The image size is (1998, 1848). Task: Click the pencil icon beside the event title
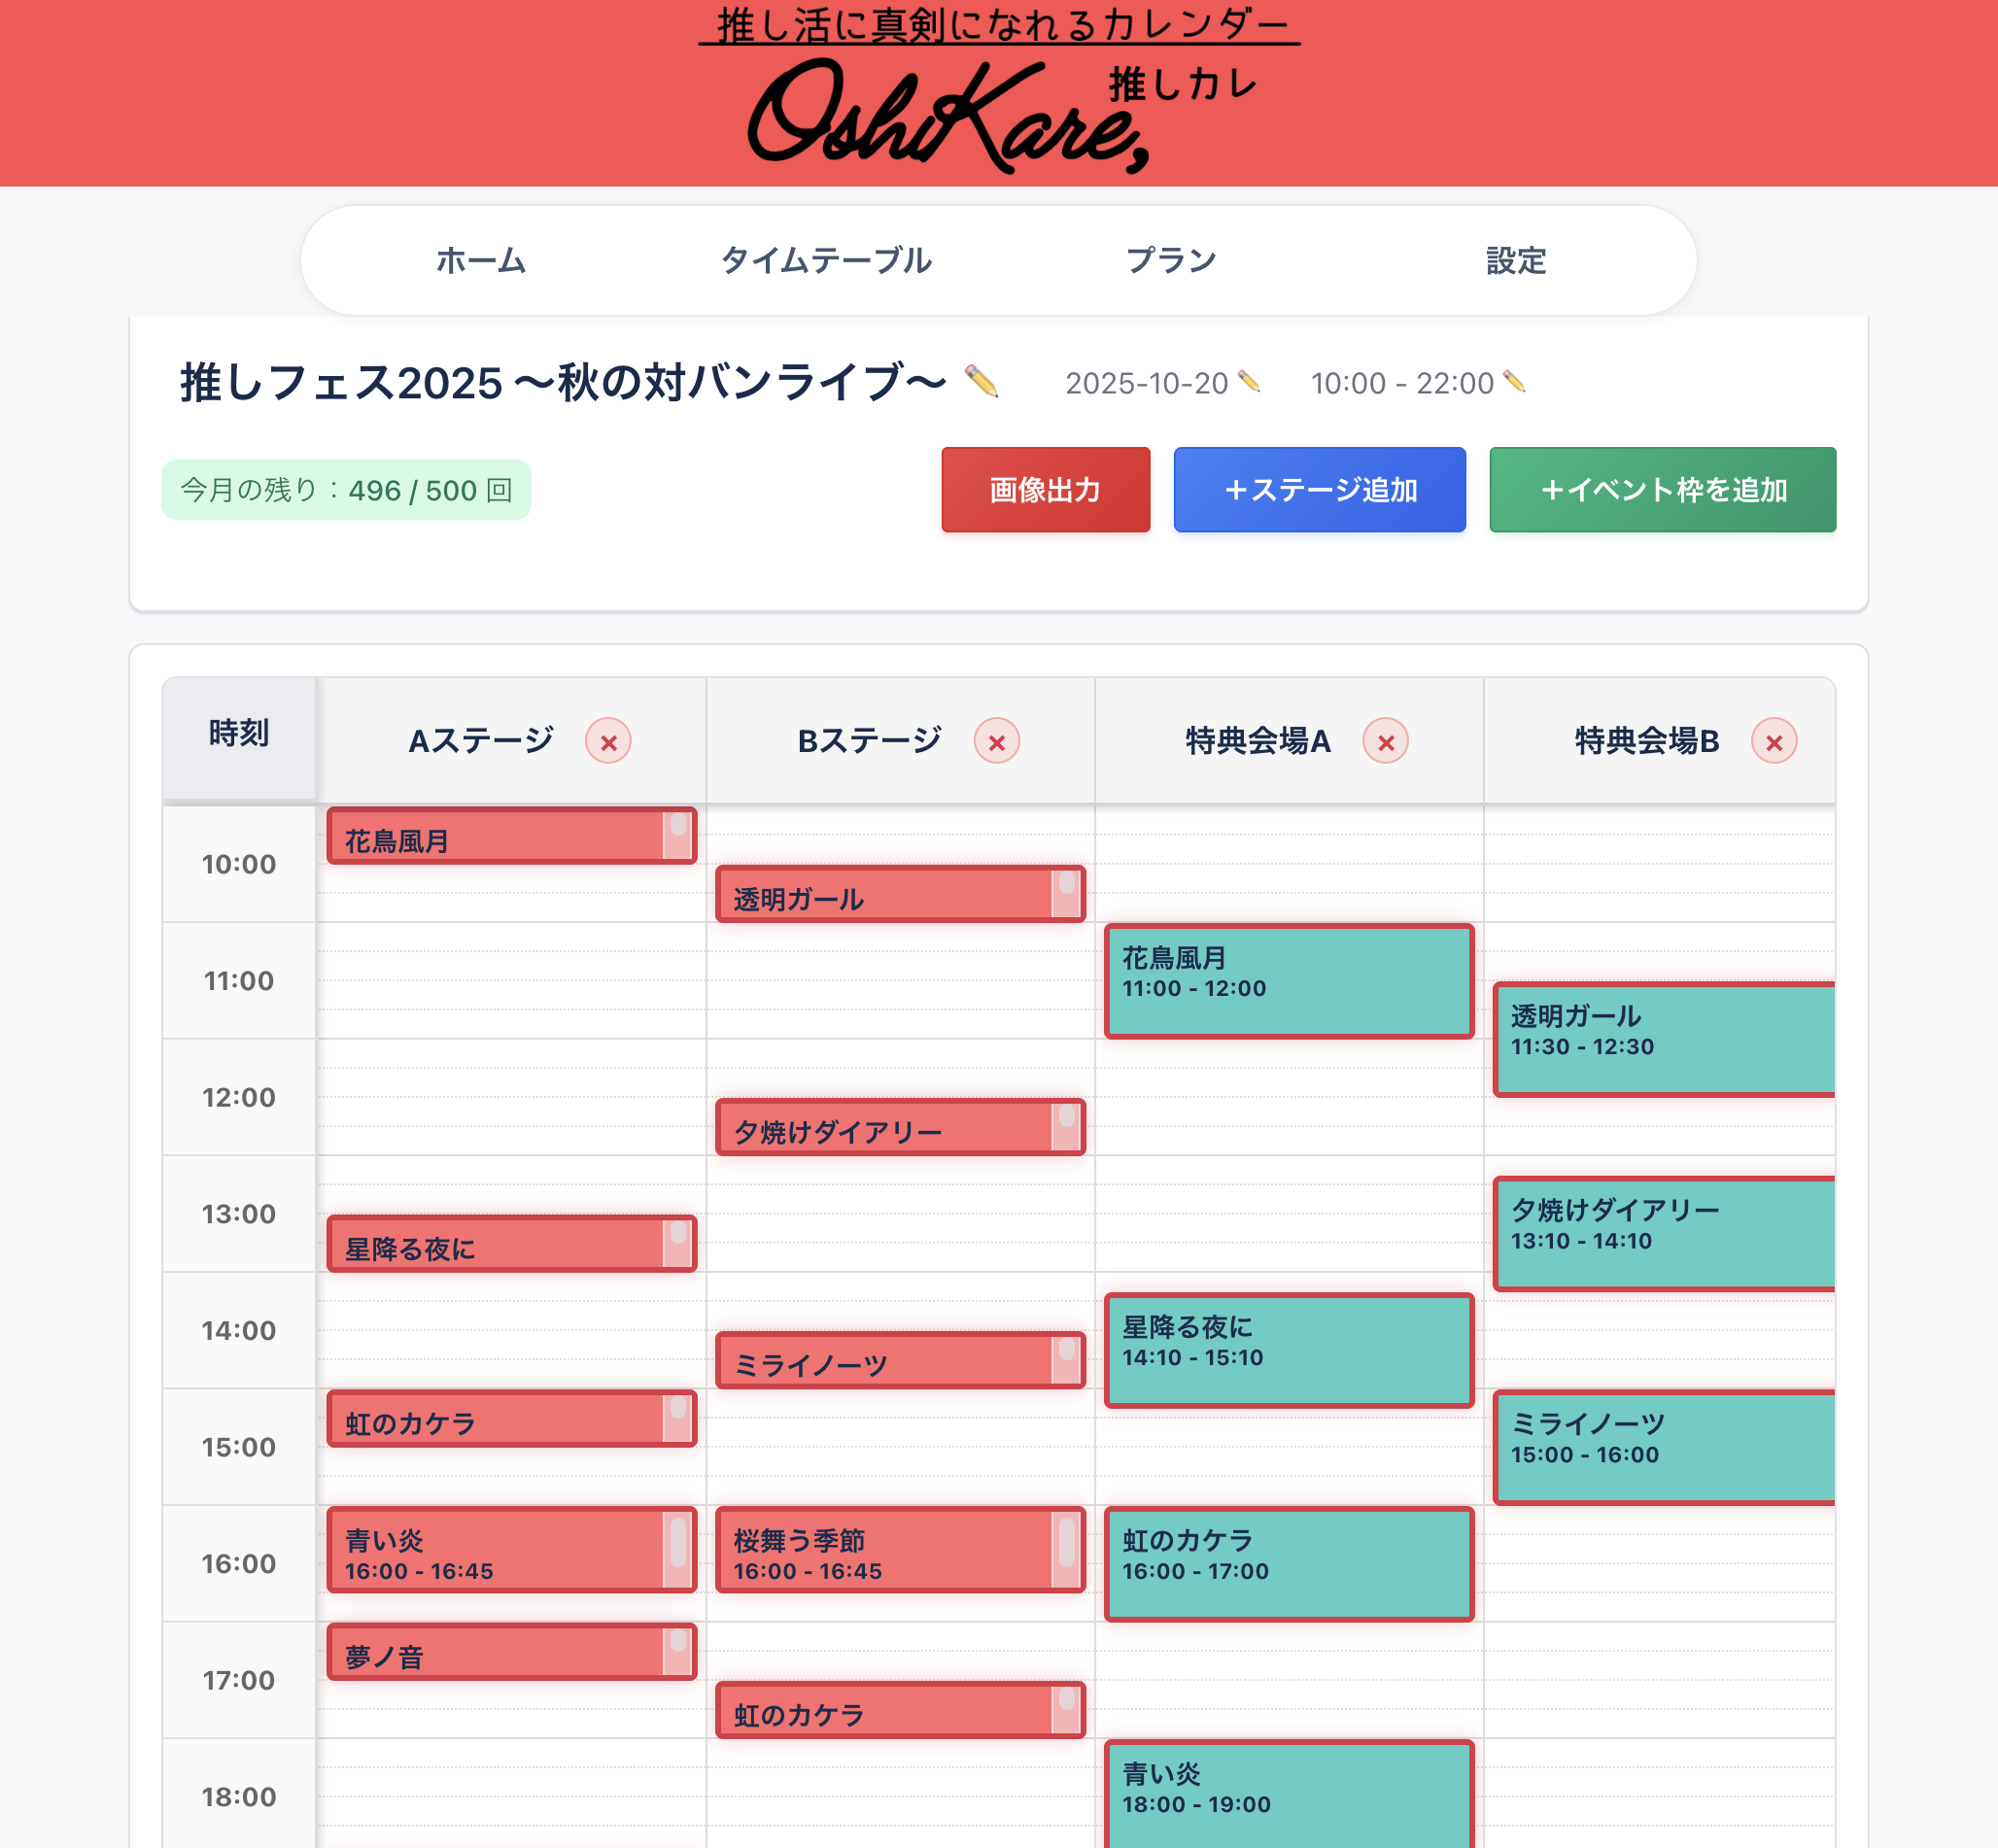981,381
